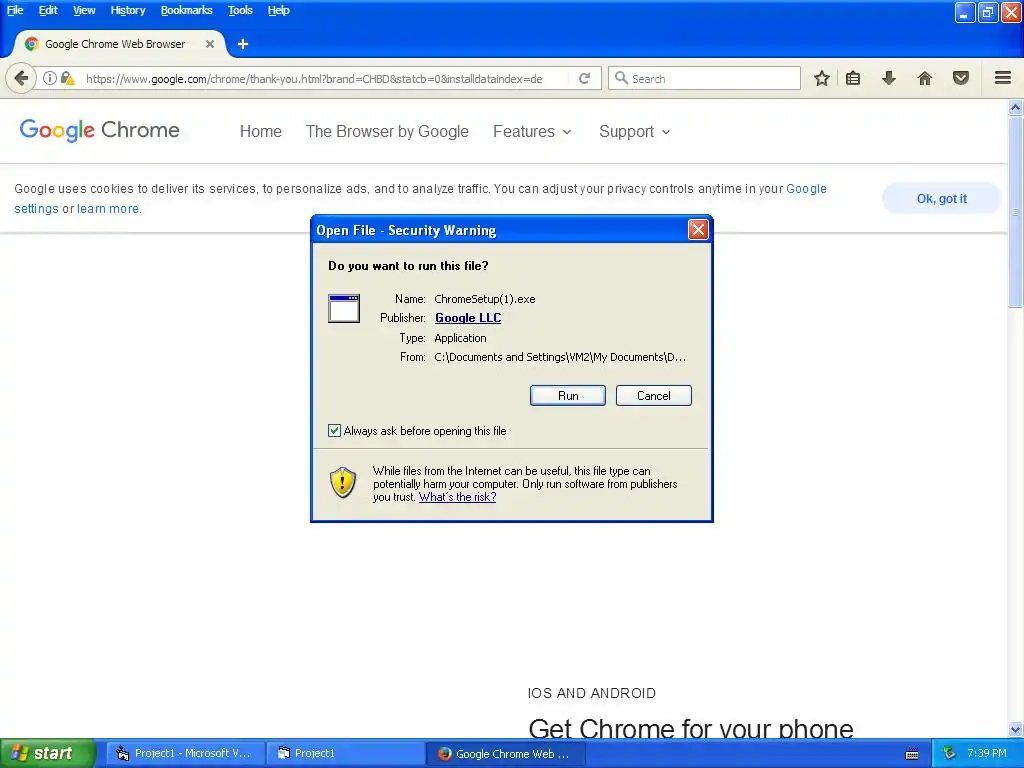Open the learn more link

tap(108, 208)
